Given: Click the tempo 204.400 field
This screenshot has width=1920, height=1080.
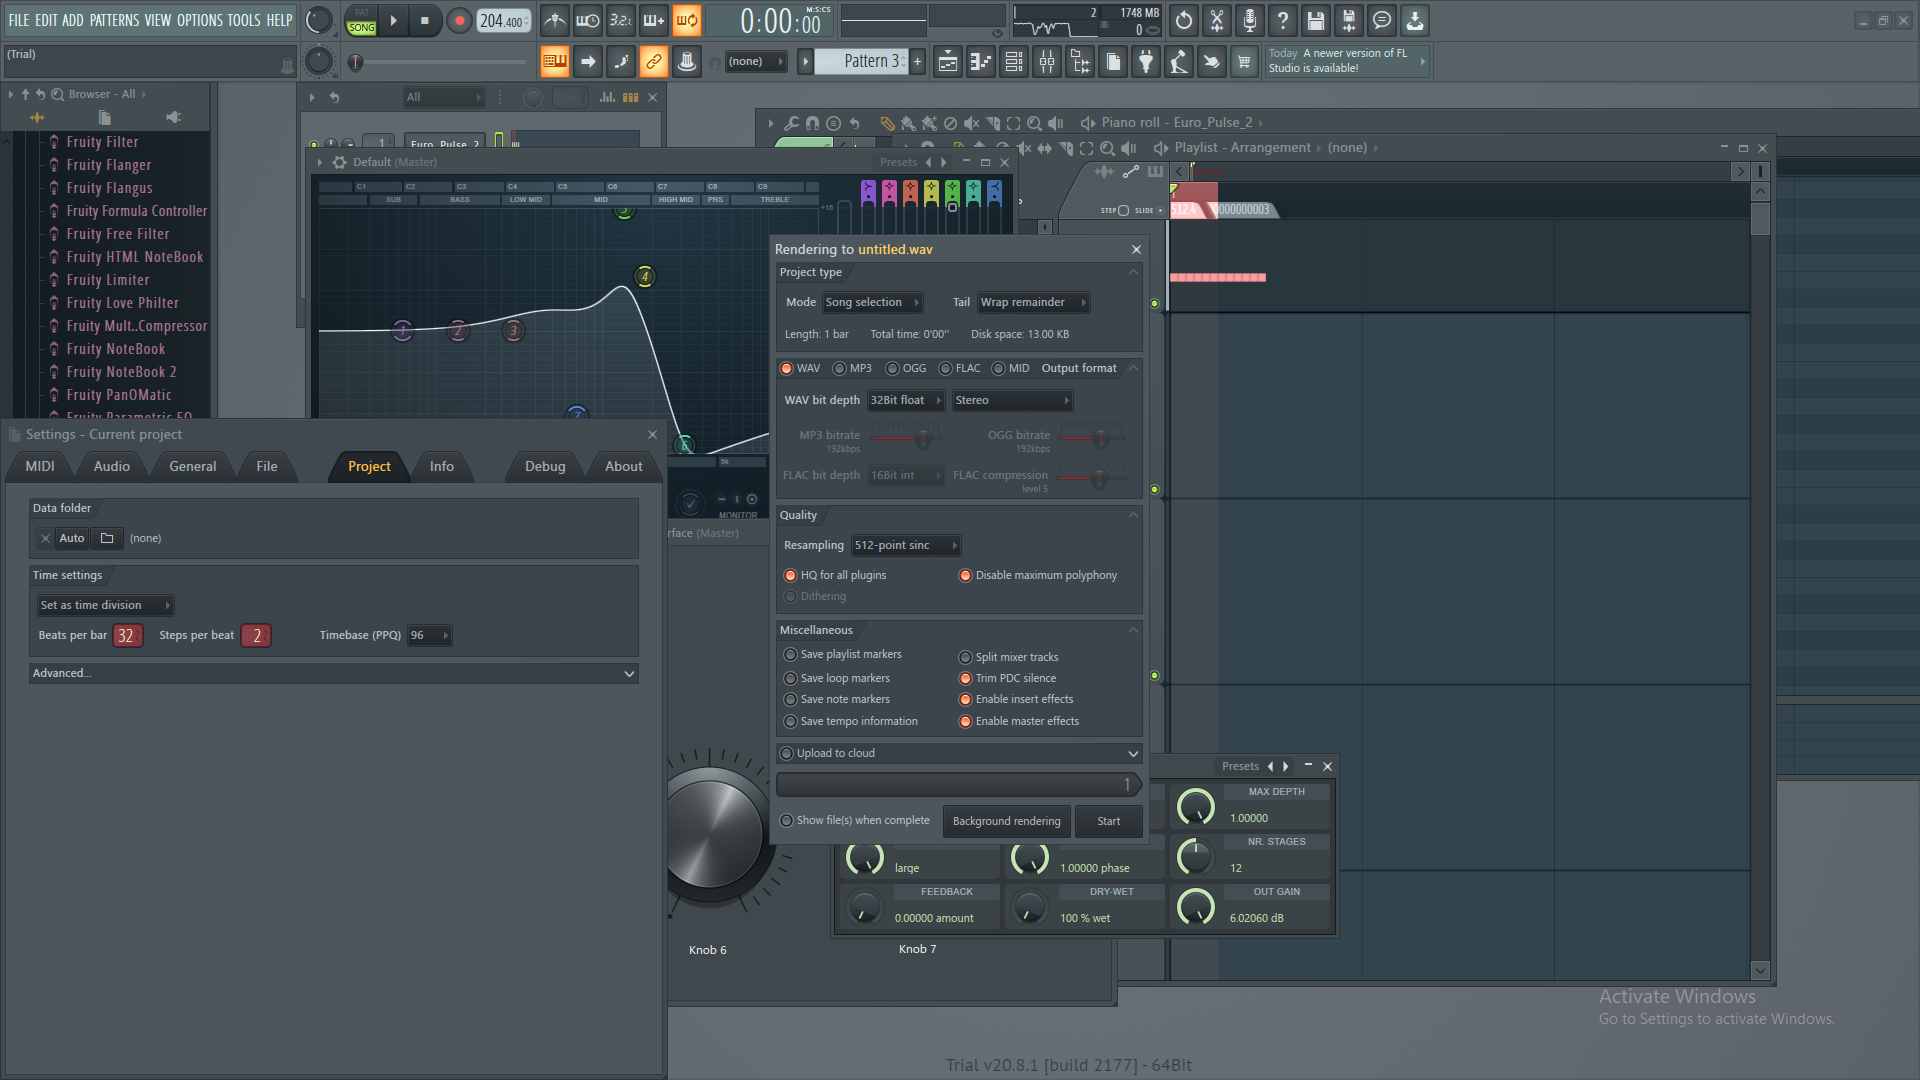Looking at the screenshot, I should click(502, 20).
